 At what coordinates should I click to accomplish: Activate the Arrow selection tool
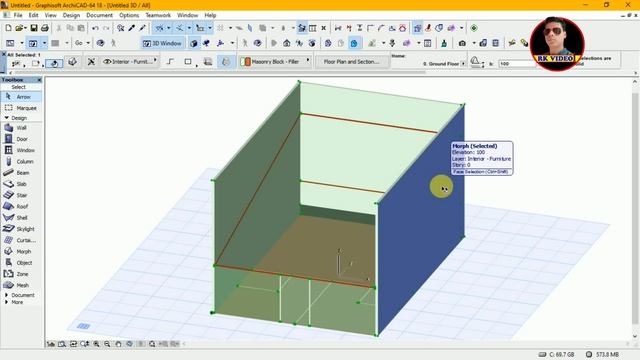click(21, 97)
